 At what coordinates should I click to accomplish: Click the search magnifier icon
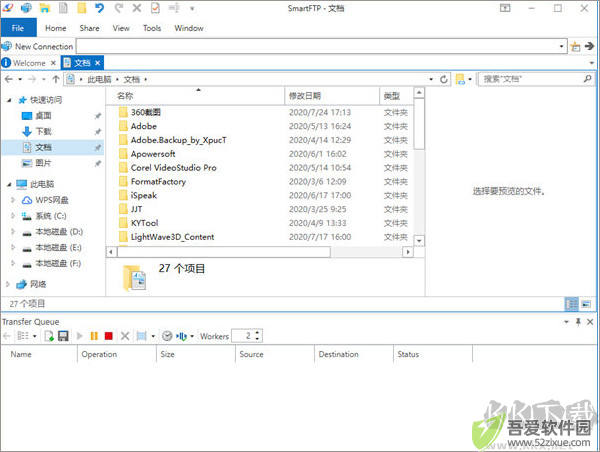click(587, 79)
